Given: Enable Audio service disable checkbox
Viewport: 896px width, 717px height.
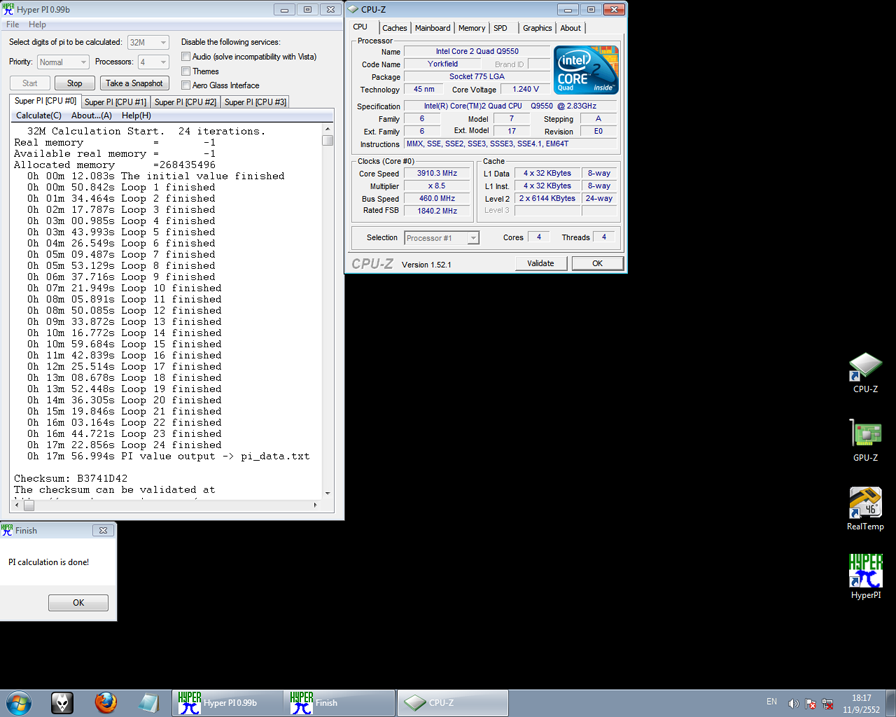Looking at the screenshot, I should [x=186, y=57].
